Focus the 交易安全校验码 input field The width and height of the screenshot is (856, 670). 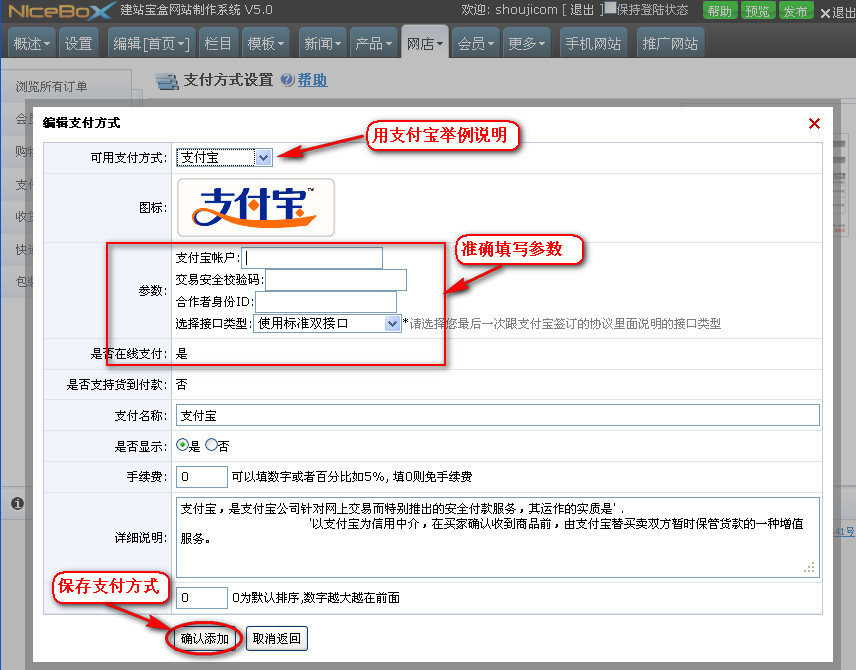tap(336, 280)
